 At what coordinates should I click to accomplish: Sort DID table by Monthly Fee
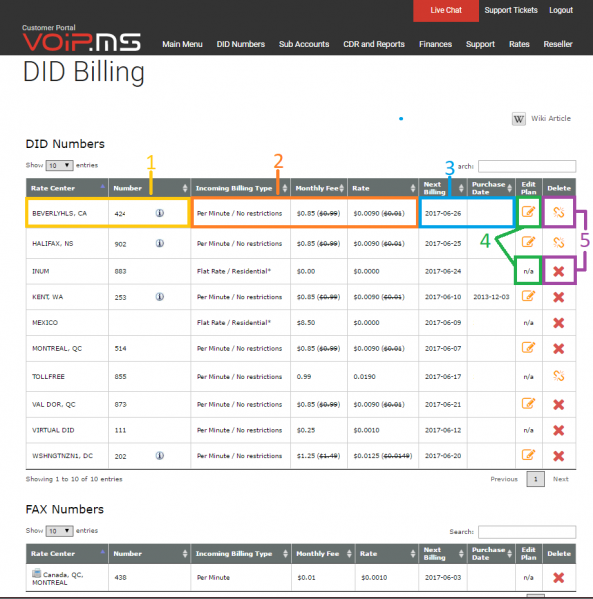click(x=319, y=188)
